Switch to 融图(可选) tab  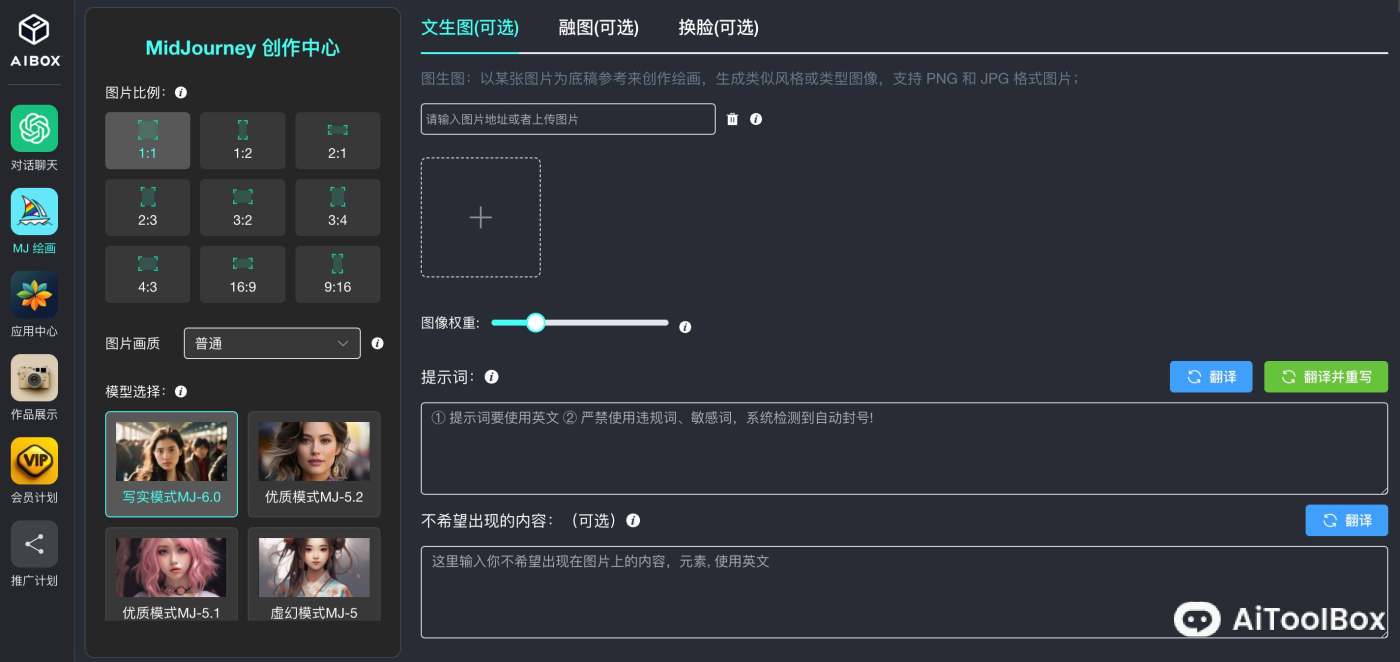598,27
